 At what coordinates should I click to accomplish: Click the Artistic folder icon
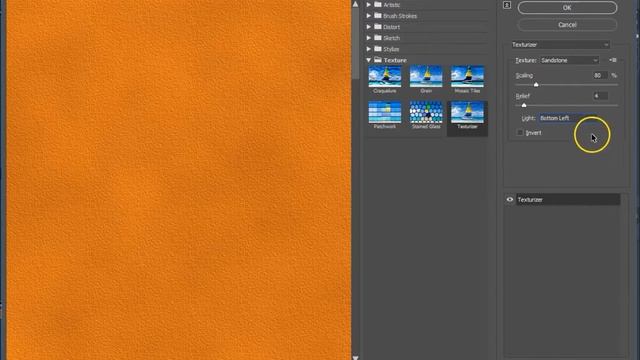tap(378, 4)
